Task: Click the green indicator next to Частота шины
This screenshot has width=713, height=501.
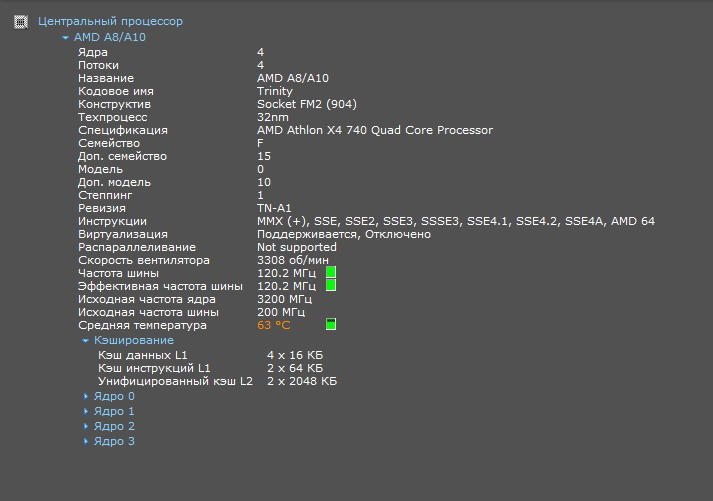Action: 331,273
